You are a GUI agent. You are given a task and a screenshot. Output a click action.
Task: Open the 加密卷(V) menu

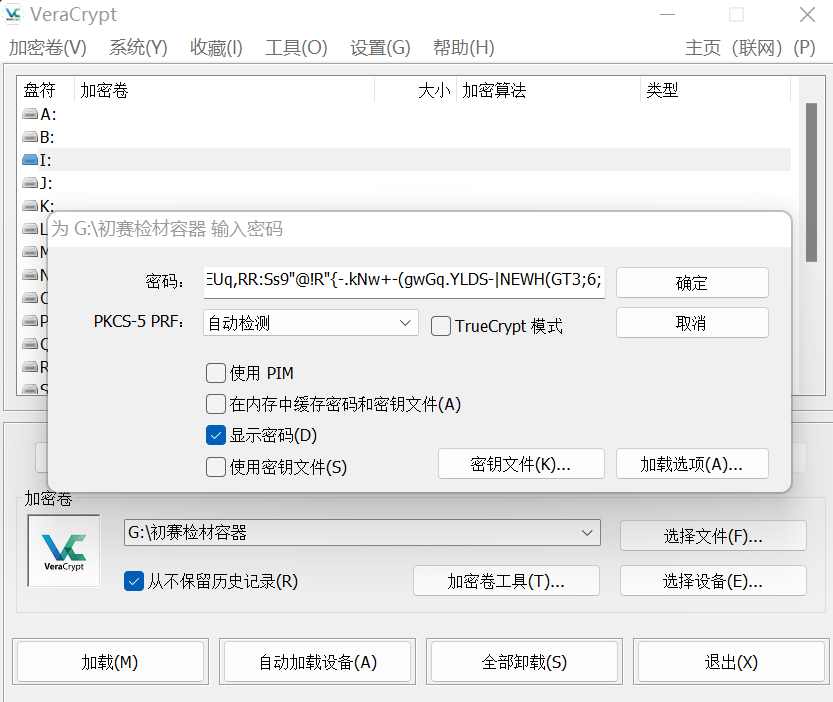click(x=47, y=47)
